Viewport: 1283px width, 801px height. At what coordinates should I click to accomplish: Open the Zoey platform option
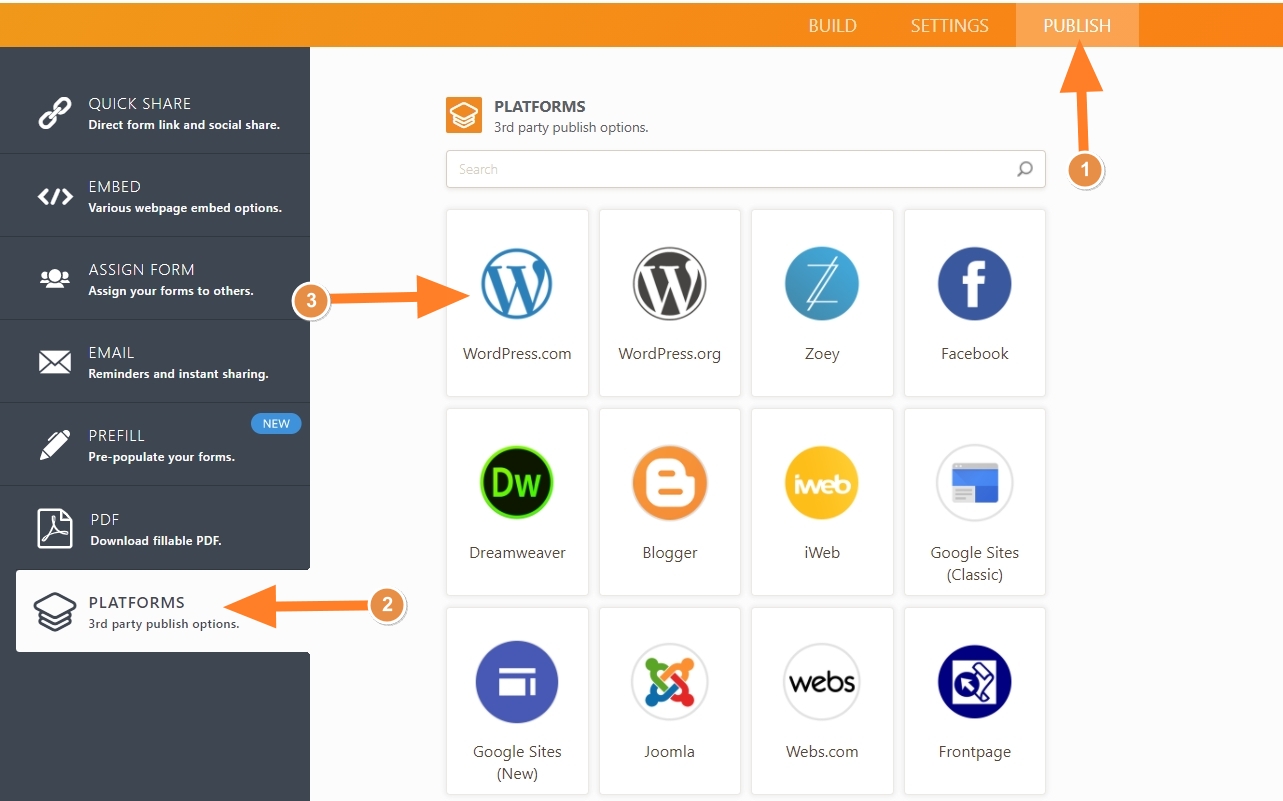822,284
